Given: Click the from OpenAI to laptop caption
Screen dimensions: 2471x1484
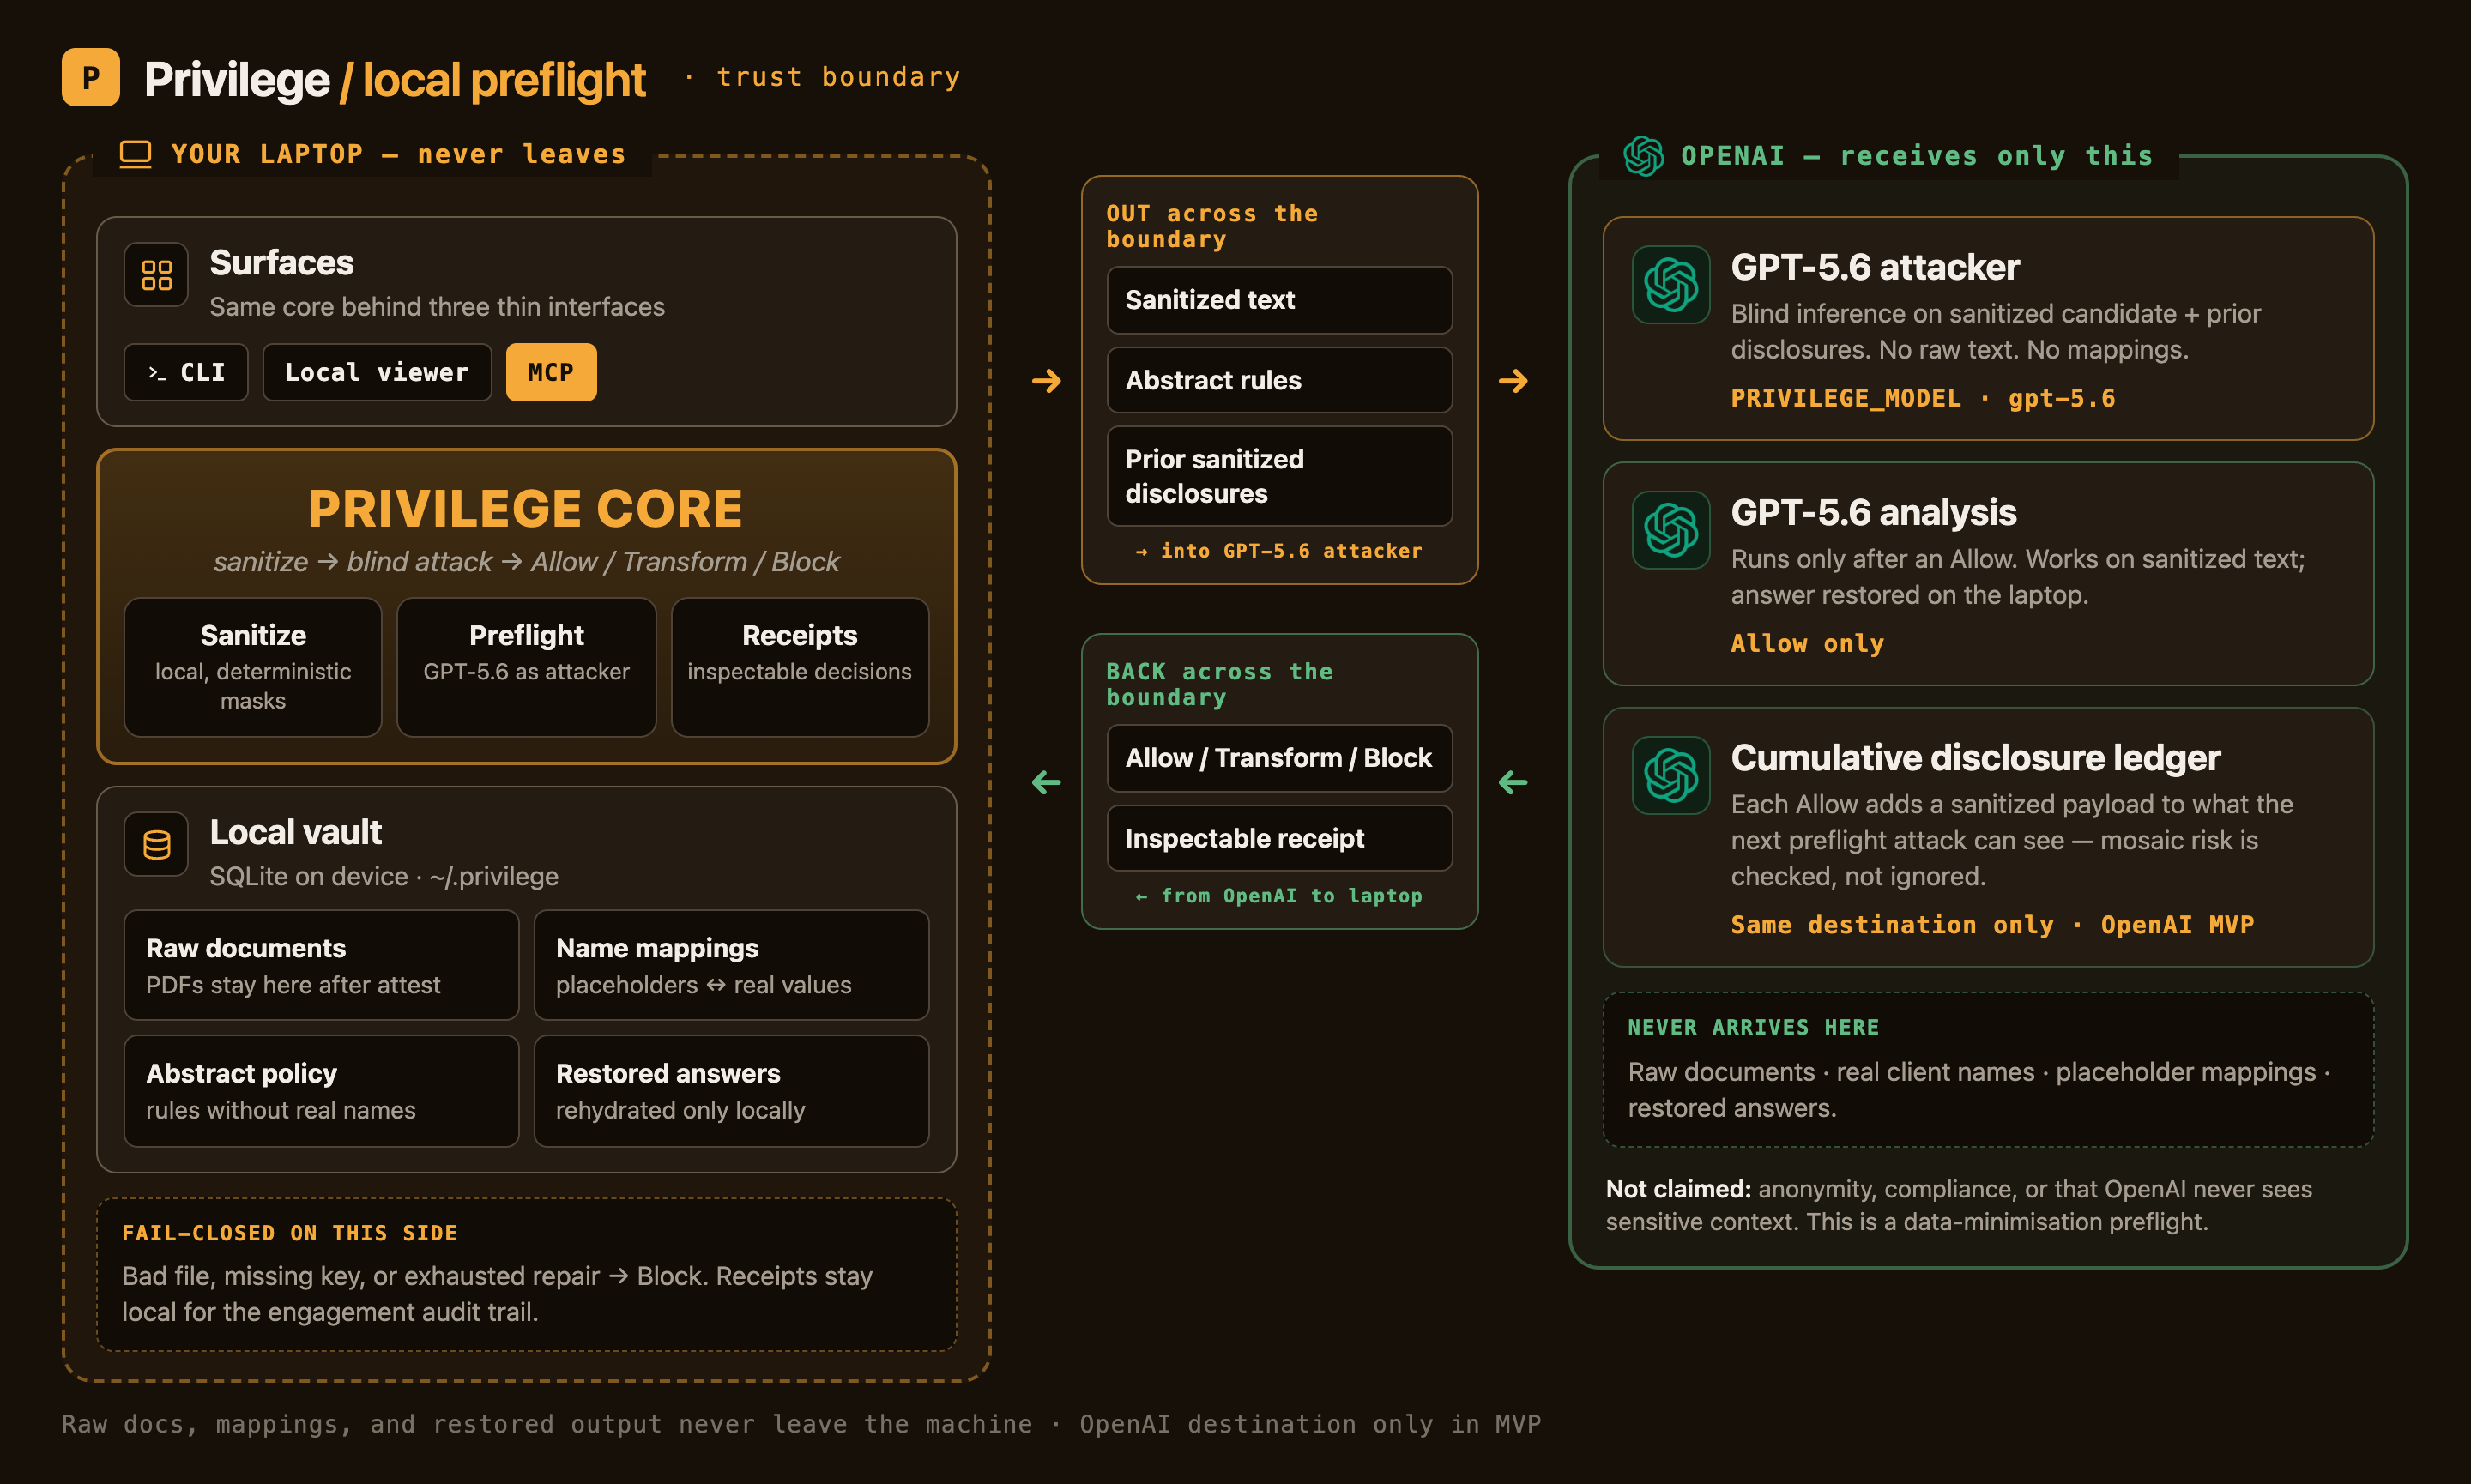Looking at the screenshot, I should pos(1279,896).
